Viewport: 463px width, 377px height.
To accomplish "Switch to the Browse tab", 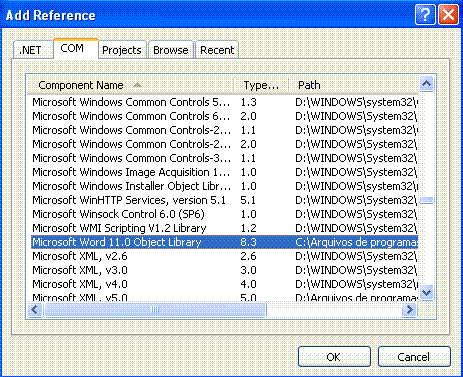I will coord(171,50).
